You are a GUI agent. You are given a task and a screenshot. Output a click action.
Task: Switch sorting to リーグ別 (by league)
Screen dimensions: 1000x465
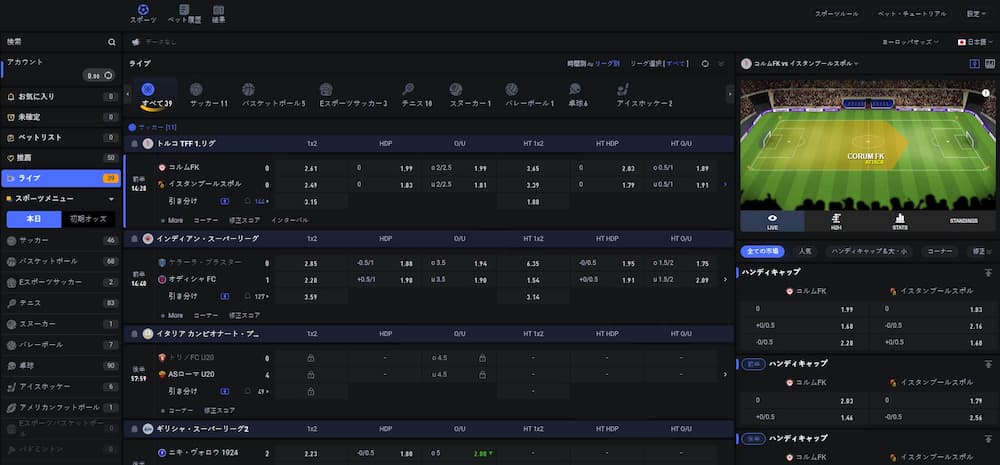[x=607, y=63]
